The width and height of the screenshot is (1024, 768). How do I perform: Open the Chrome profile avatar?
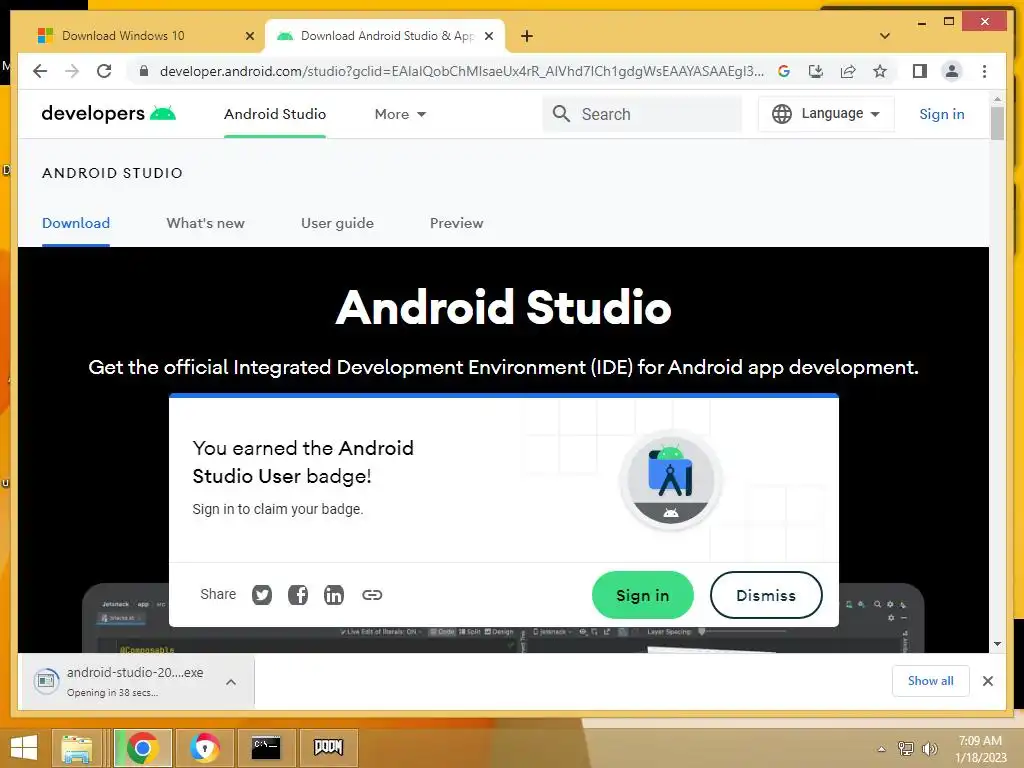(x=952, y=71)
